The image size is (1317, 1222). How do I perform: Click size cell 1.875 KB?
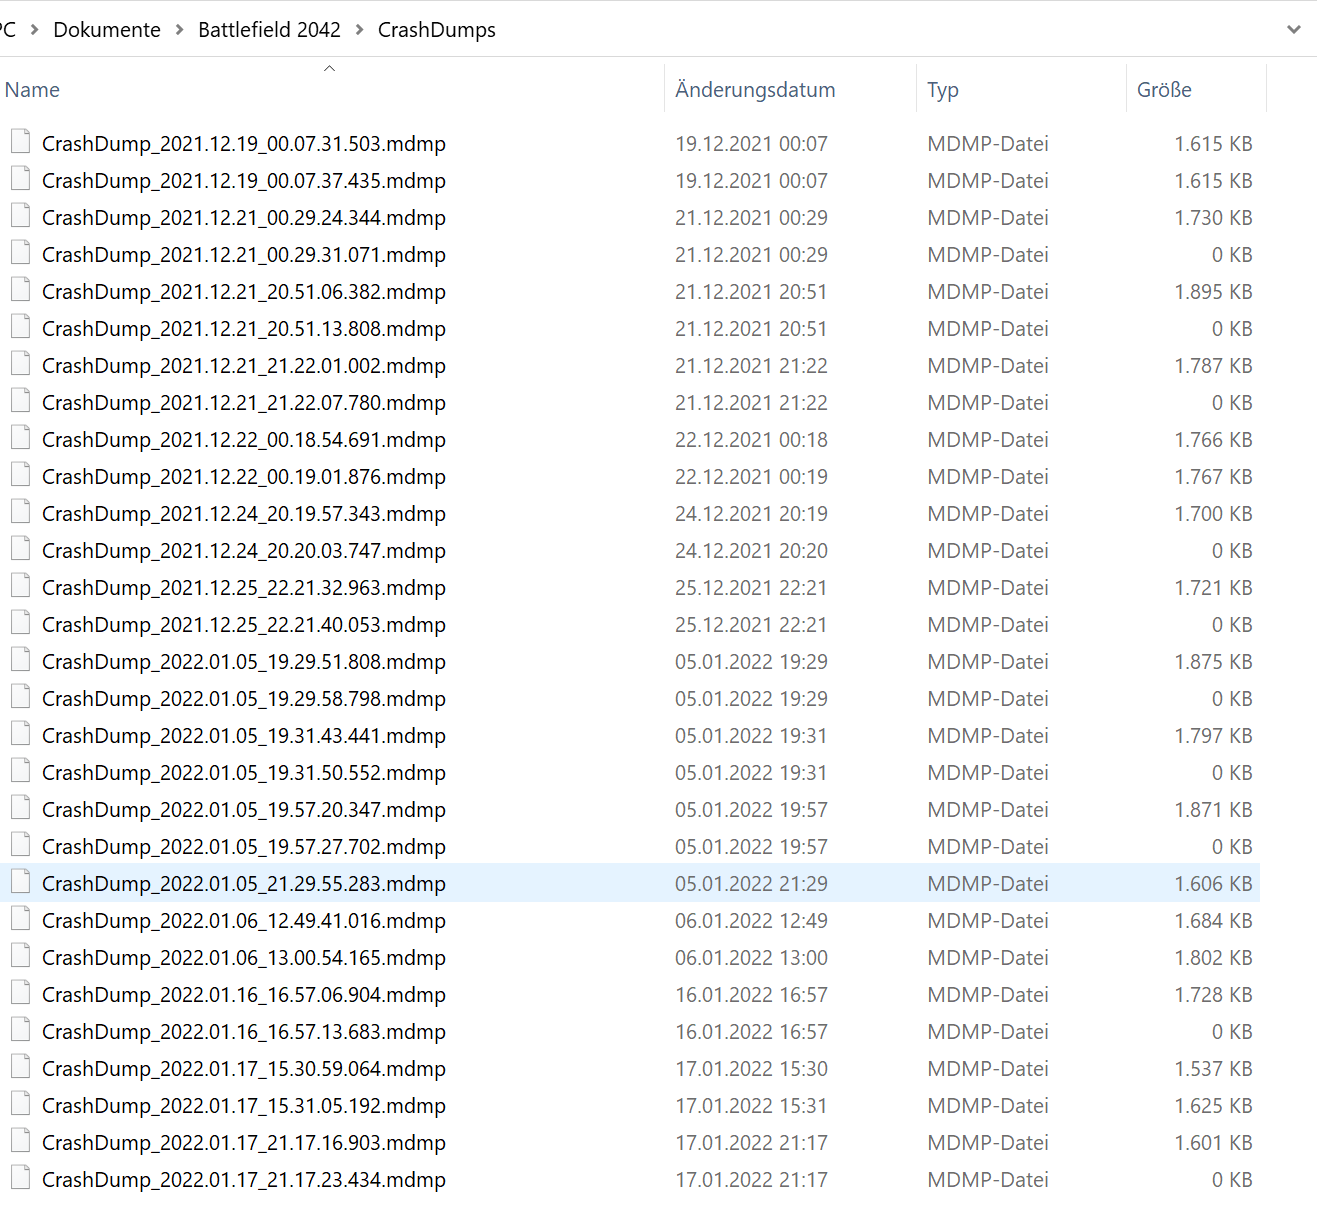tap(1213, 661)
